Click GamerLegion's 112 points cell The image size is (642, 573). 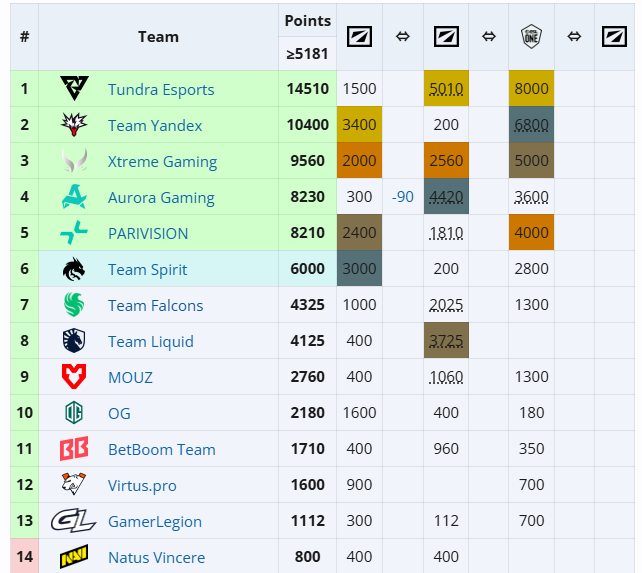pyautogui.click(x=446, y=521)
